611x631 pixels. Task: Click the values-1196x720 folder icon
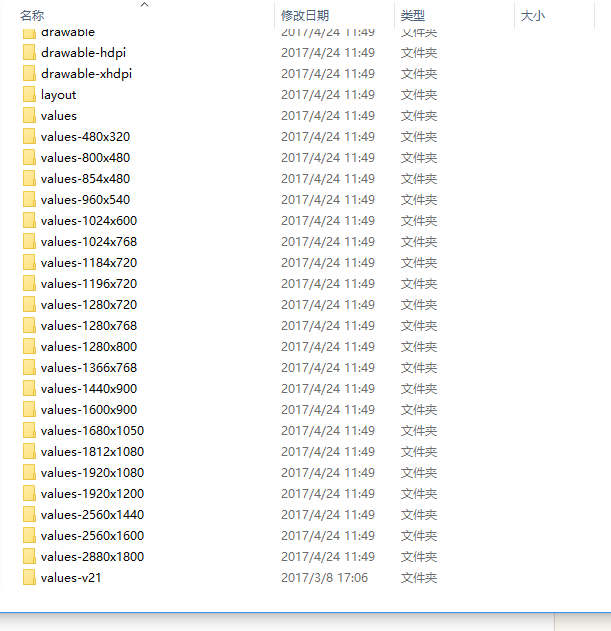29,283
